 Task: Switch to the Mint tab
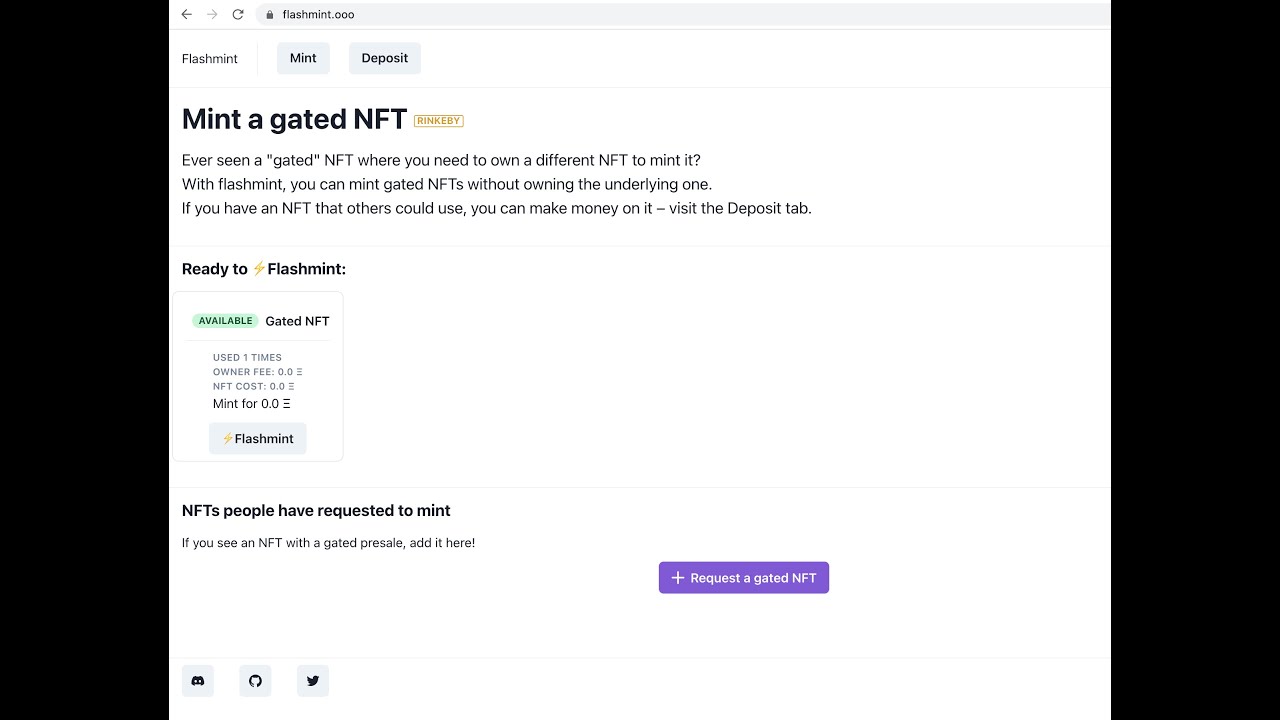coord(303,58)
